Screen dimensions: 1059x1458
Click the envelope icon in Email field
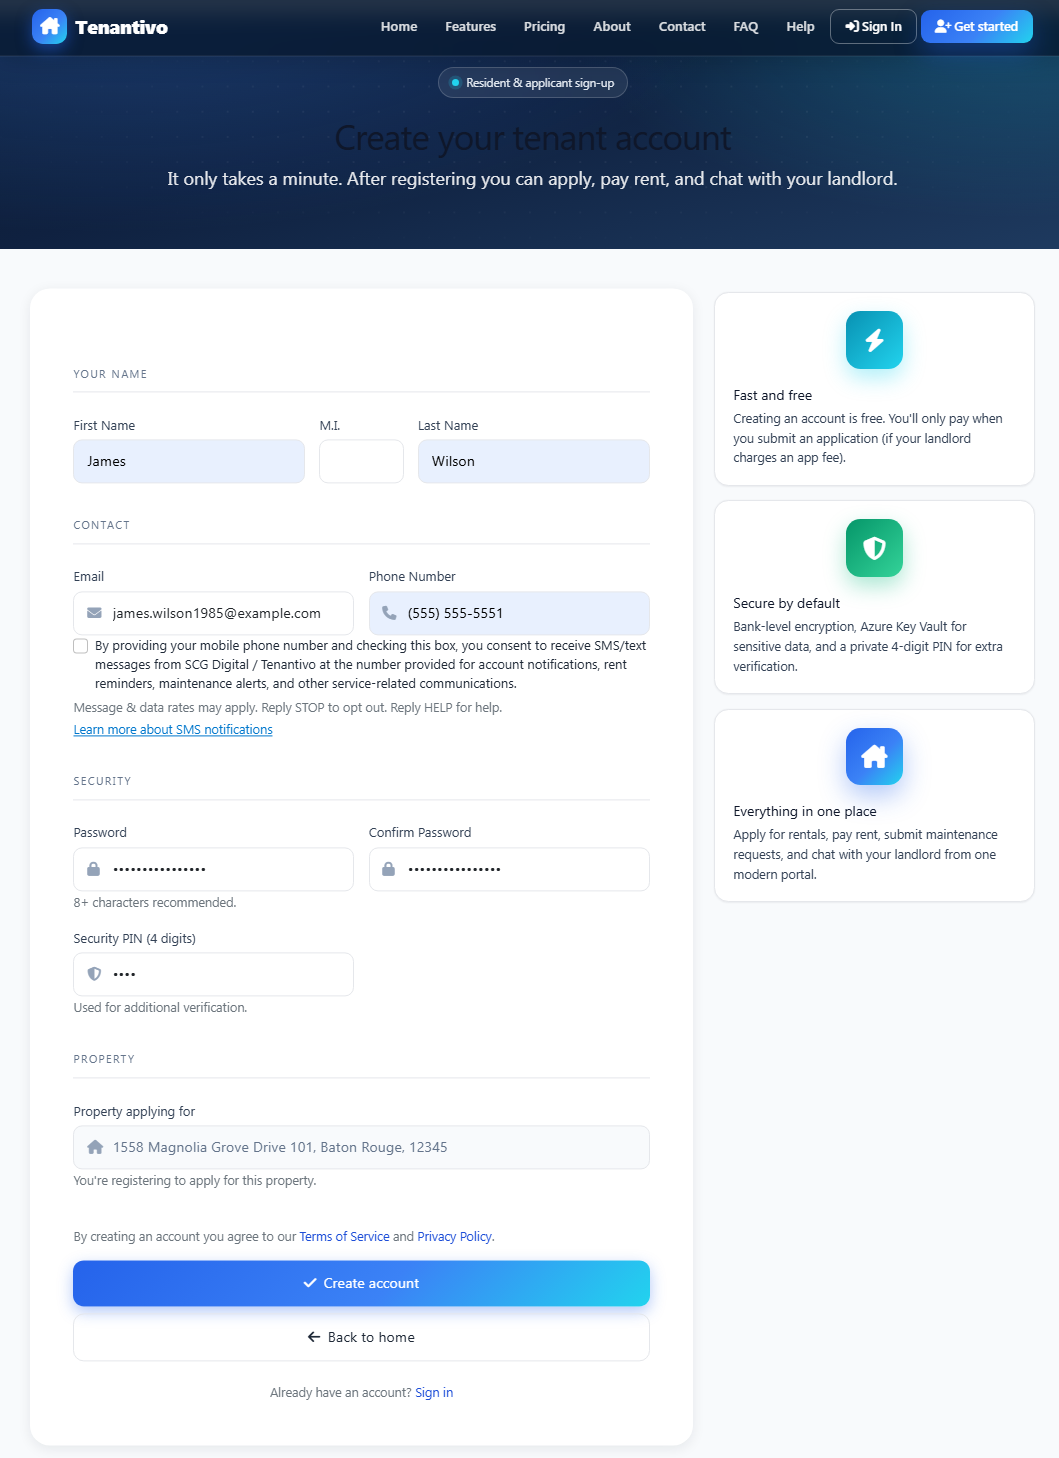pos(94,613)
